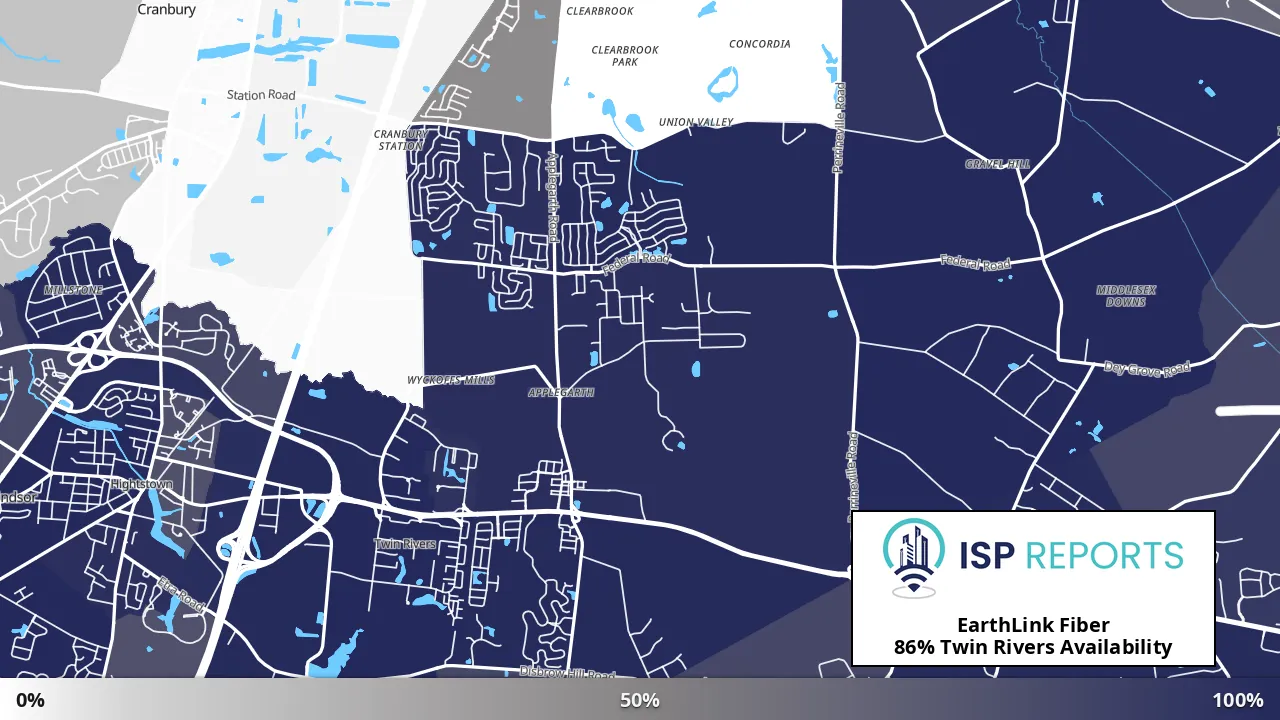Click the Disbrow Hill Road label

tap(567, 675)
